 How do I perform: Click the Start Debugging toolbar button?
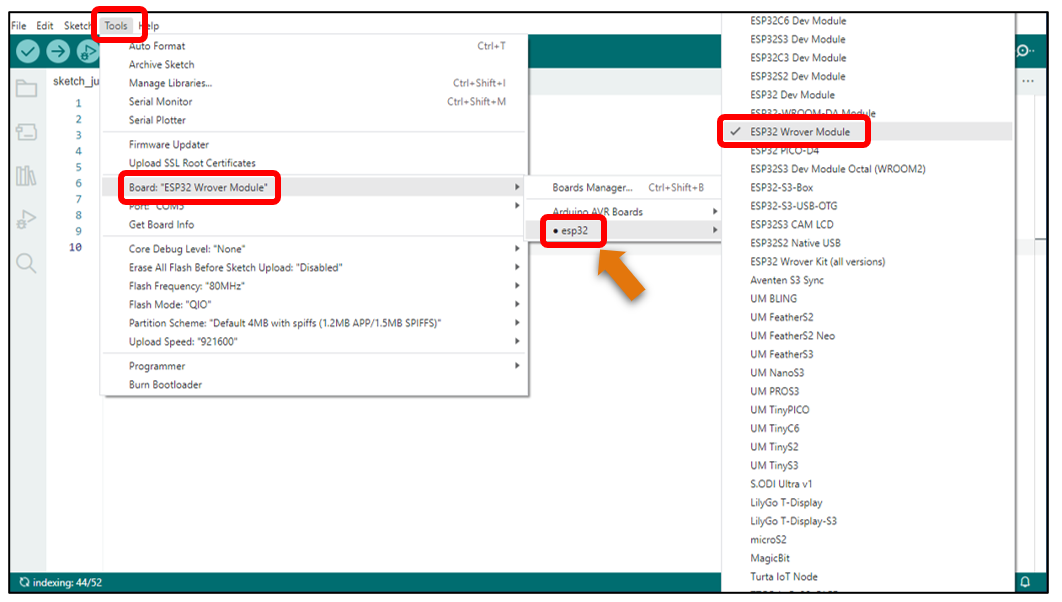pos(87,51)
